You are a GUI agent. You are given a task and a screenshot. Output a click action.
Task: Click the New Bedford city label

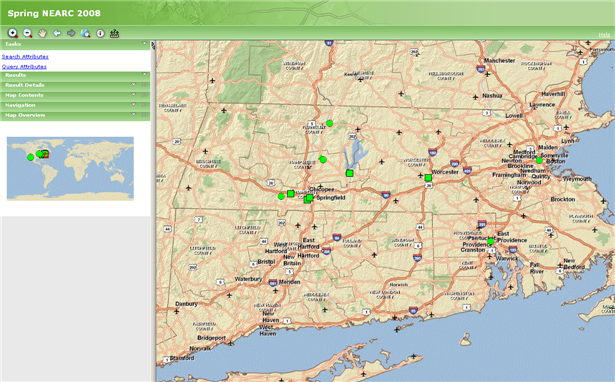574,264
